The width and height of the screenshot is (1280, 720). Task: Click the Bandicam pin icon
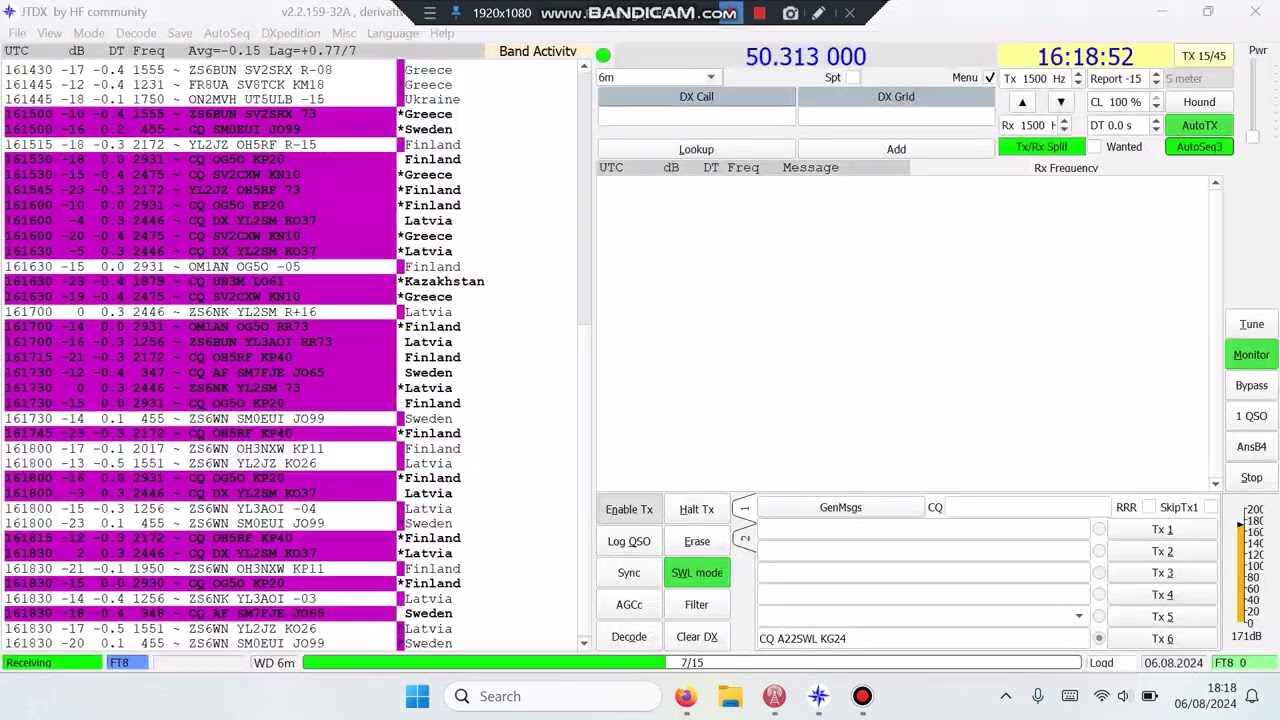tap(456, 13)
